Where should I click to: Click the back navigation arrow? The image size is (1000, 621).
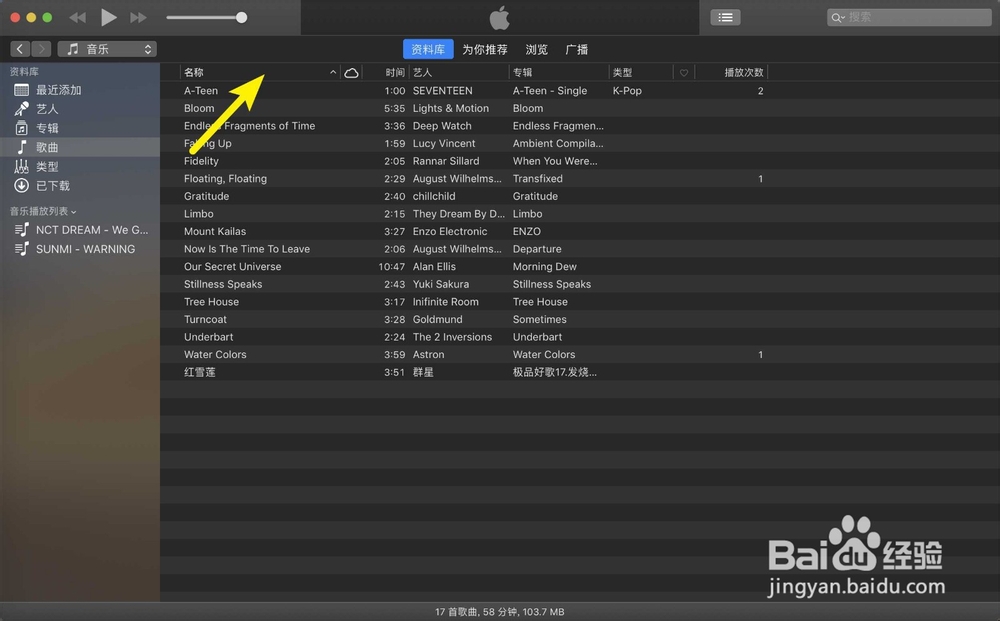(19, 47)
